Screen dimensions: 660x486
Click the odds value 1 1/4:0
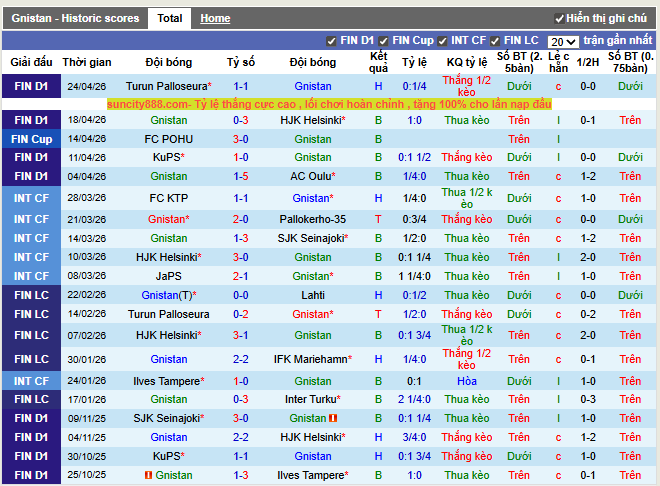click(414, 276)
